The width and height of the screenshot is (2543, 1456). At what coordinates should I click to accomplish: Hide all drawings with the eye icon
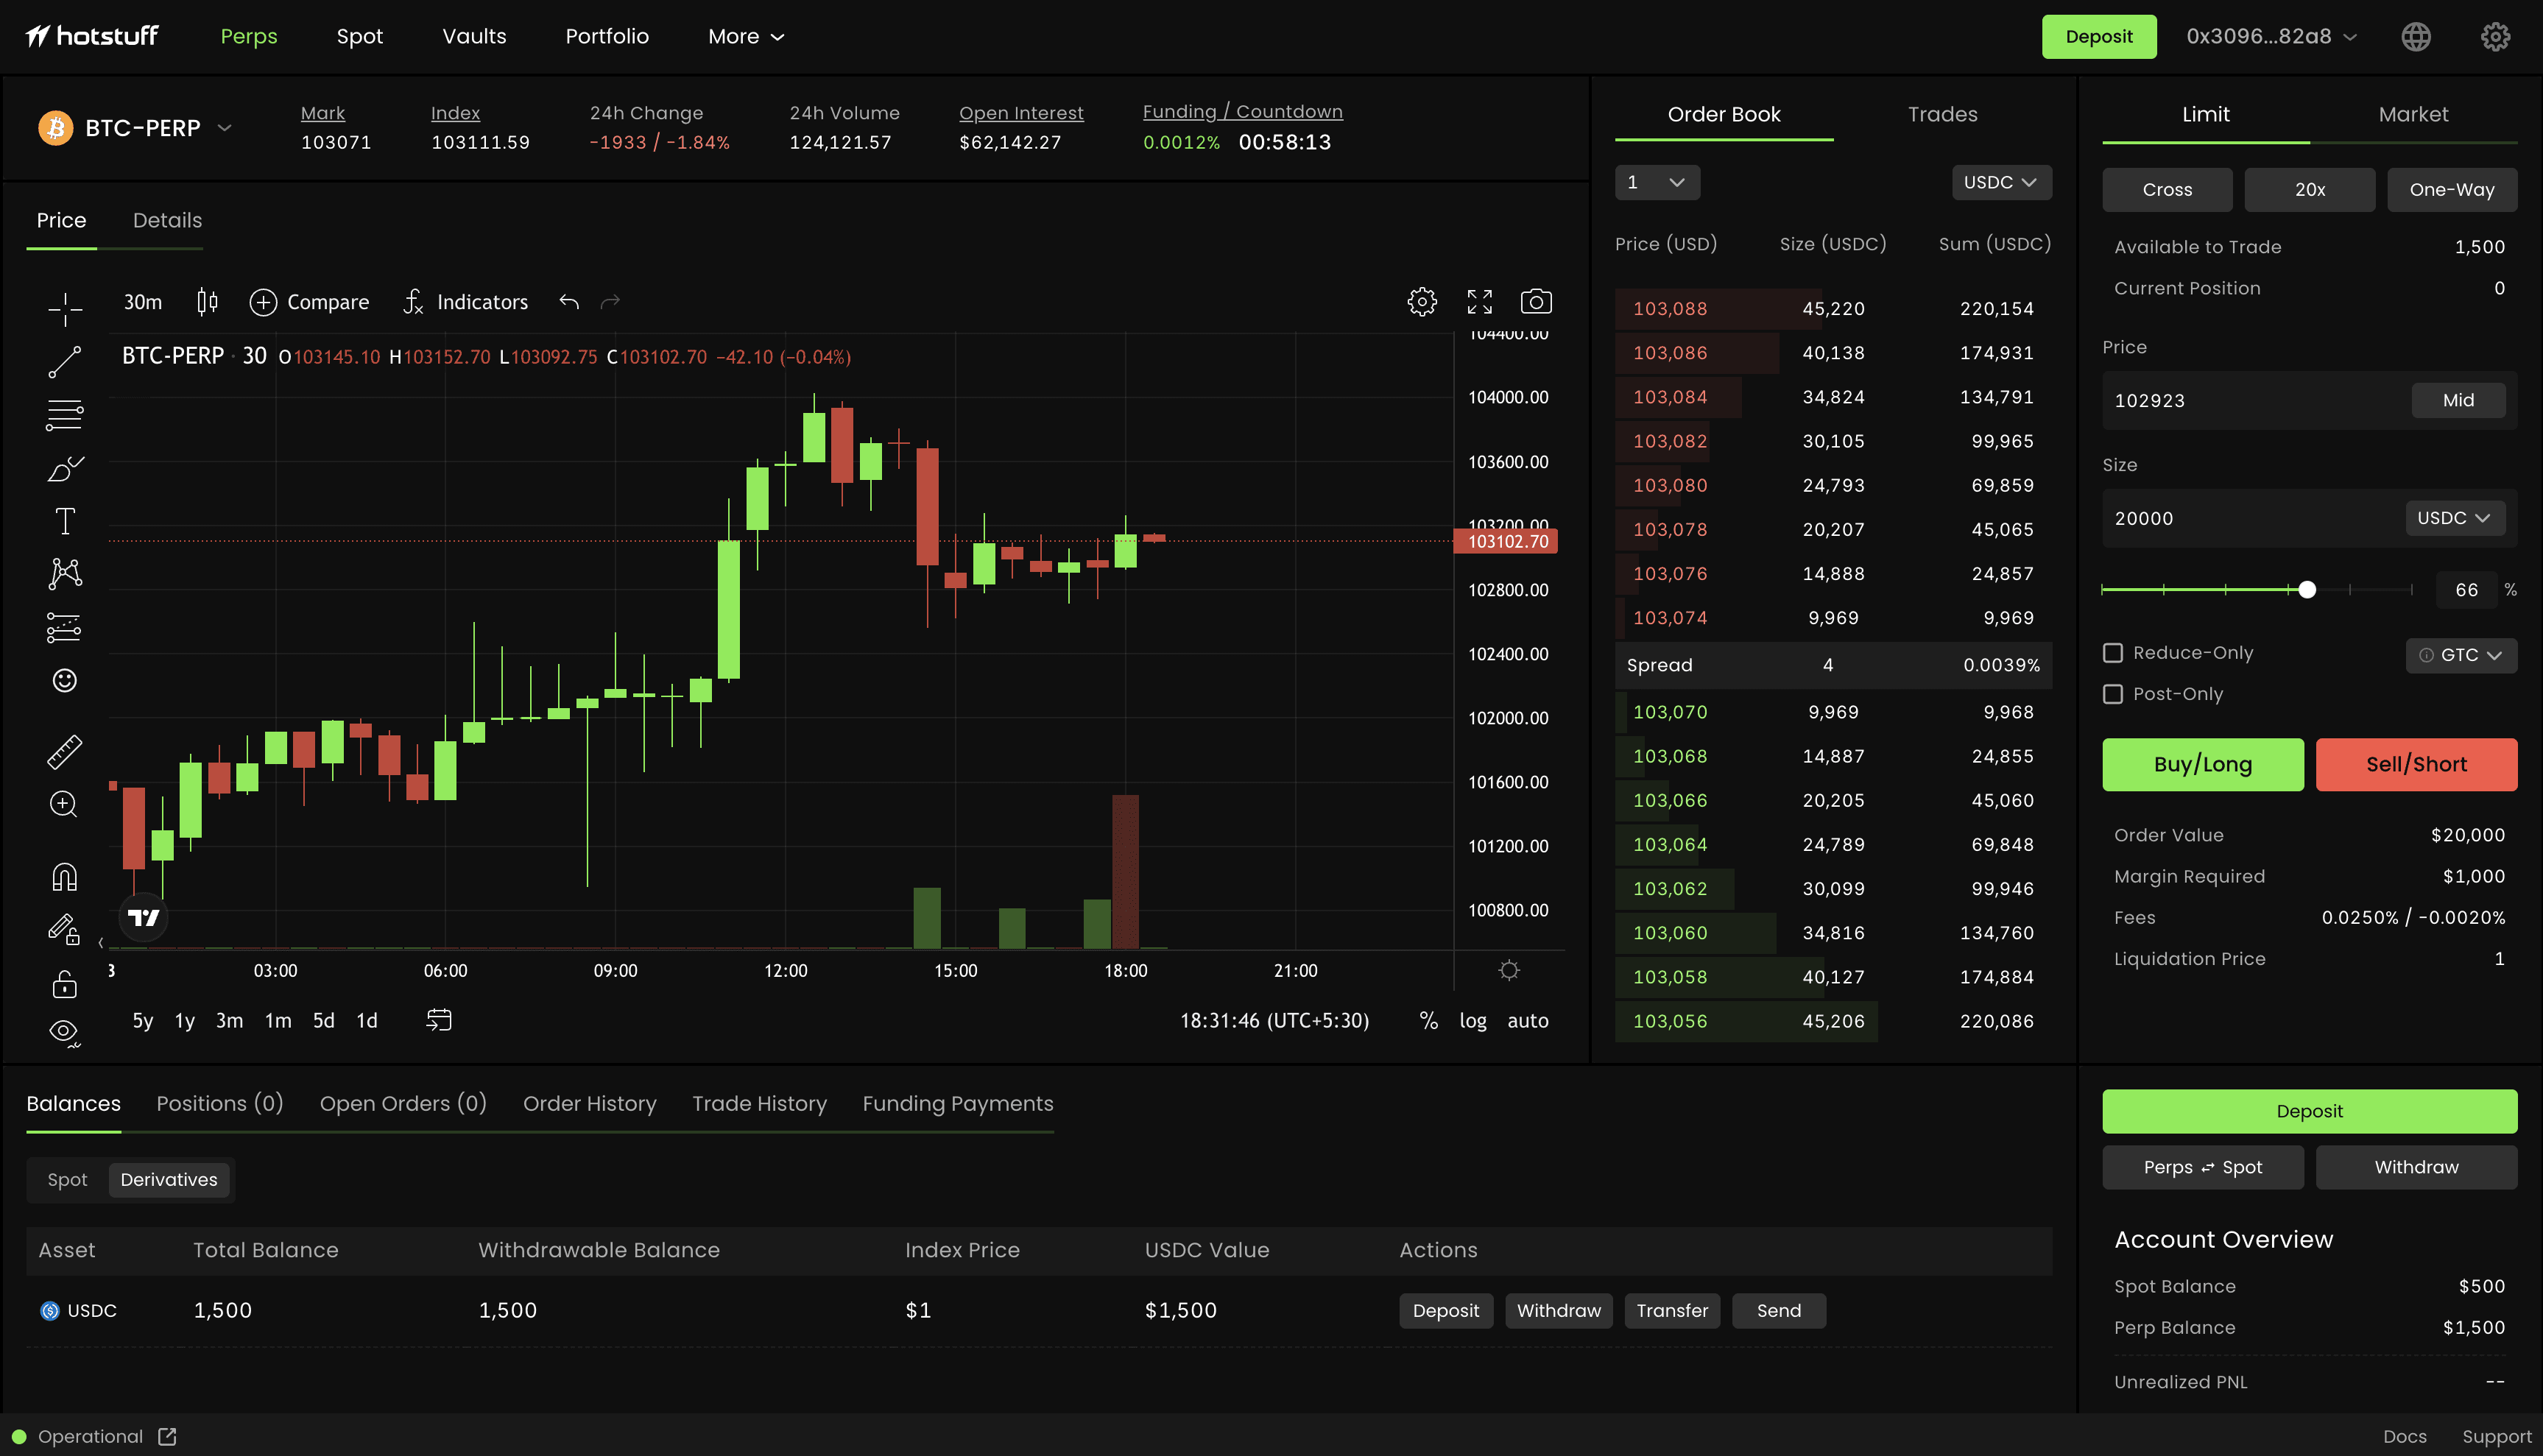point(63,1031)
